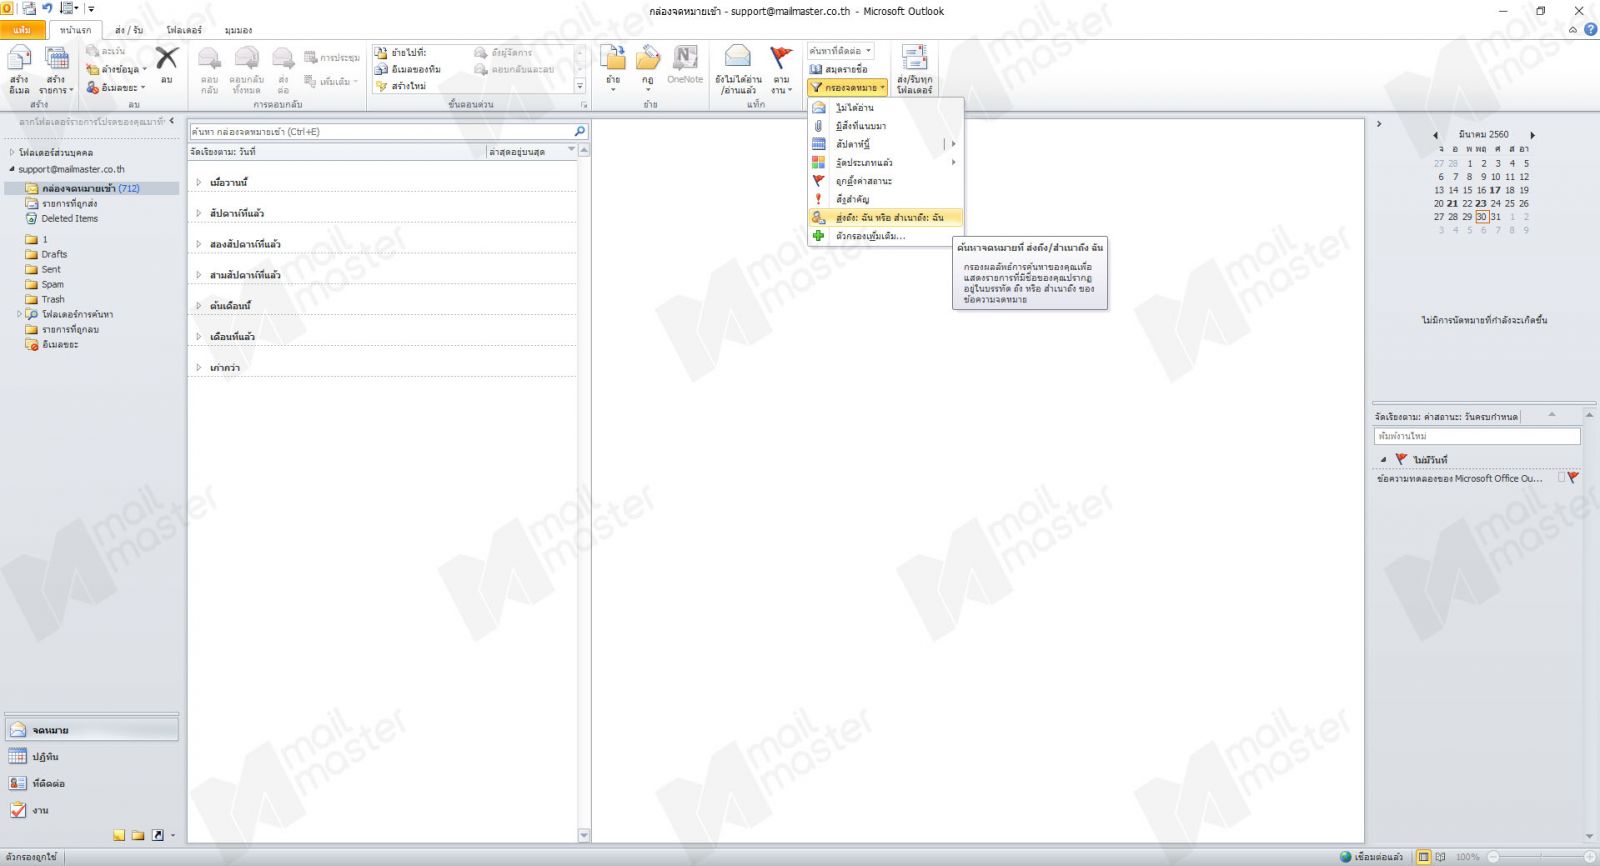1600x866 pixels.
Task: Open the Address Book (สมุดรายชื่อ)
Action: click(x=838, y=69)
